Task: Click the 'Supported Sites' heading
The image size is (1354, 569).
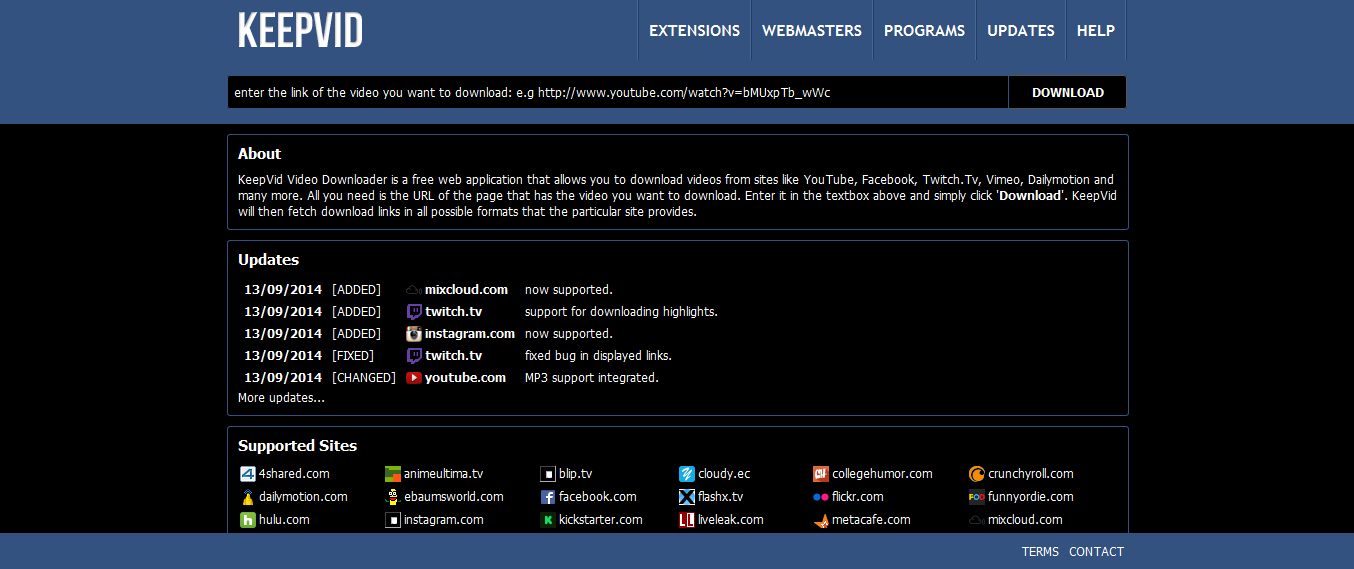Action: pyautogui.click(x=297, y=446)
